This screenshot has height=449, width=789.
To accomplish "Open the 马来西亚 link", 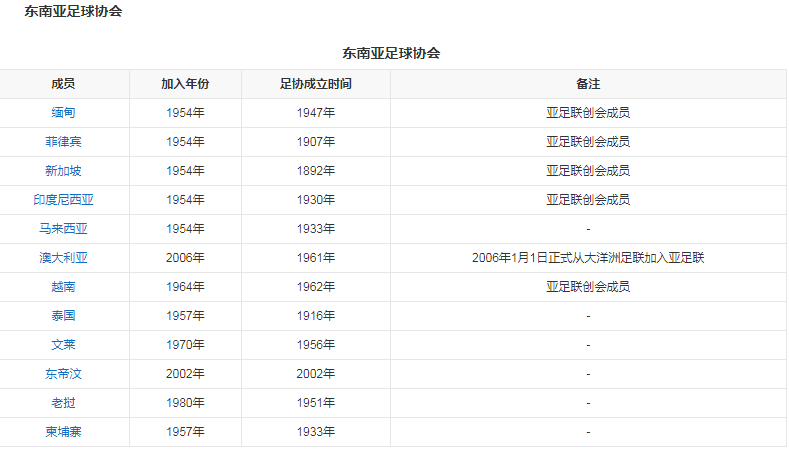I will 64,229.
